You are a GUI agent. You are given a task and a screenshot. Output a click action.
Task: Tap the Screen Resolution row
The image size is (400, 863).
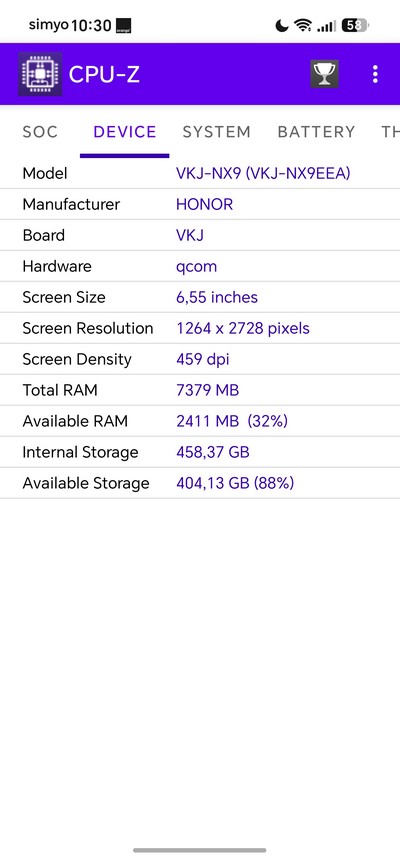click(200, 329)
